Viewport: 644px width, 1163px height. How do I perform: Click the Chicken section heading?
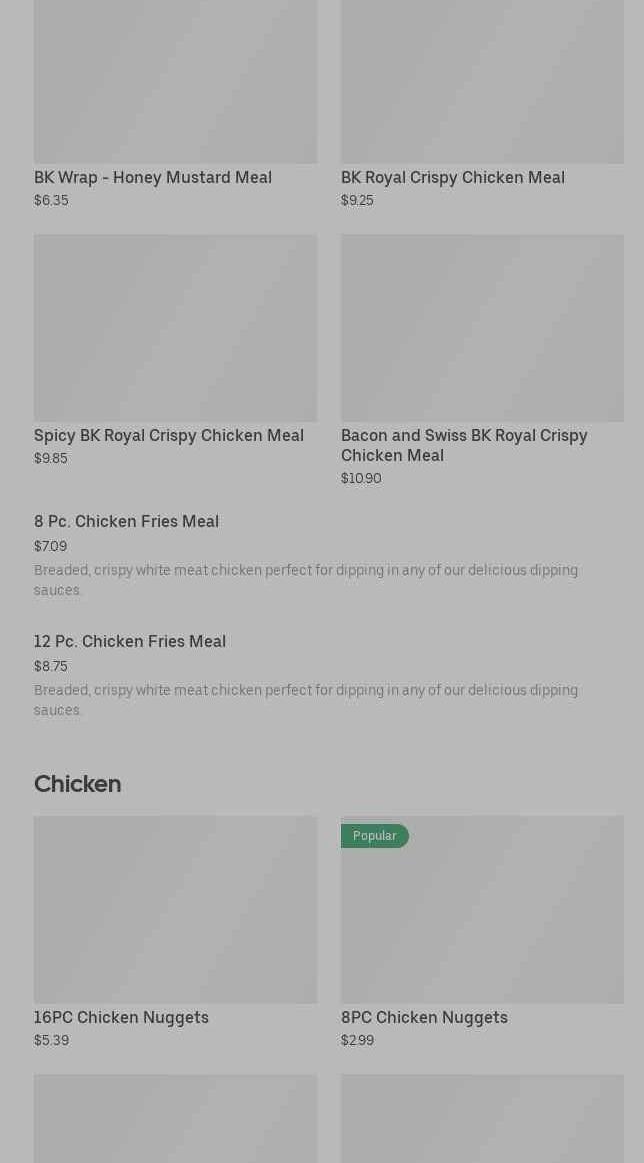[77, 784]
